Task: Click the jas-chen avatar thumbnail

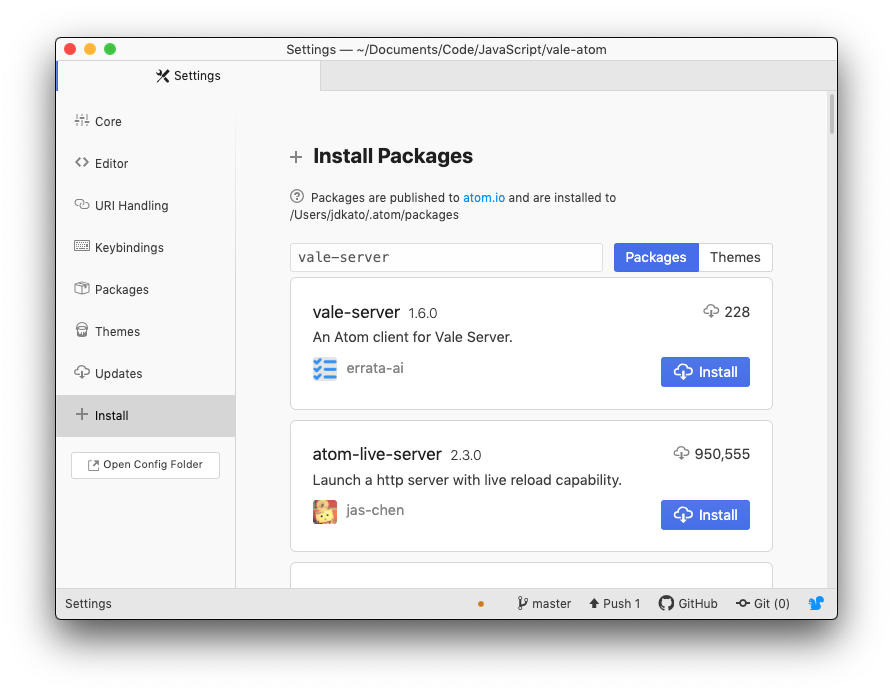Action: [x=325, y=512]
